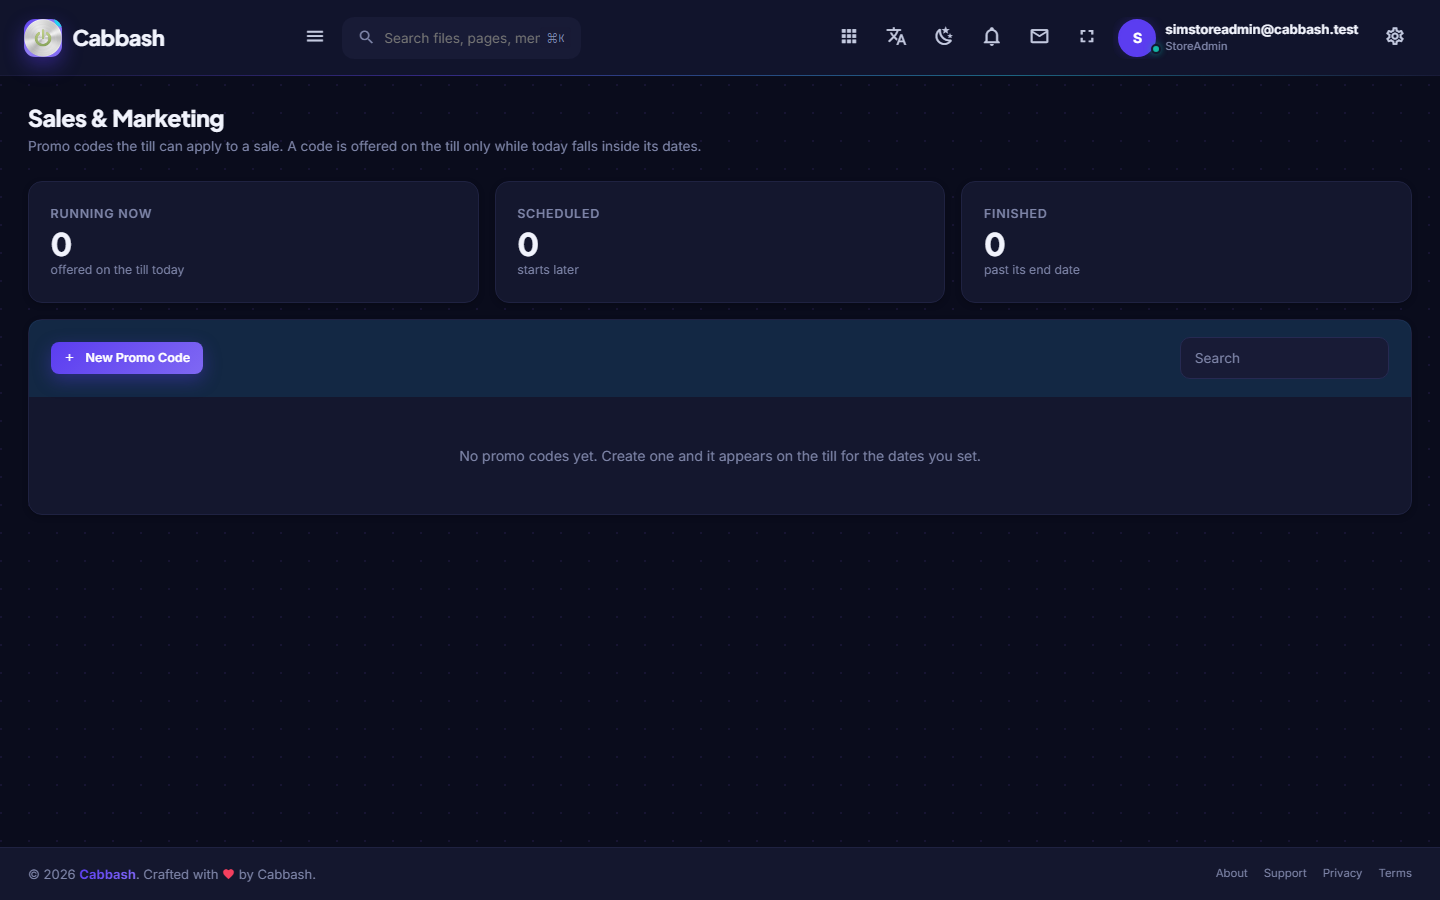
Task: Create a New Promo Code
Action: [x=127, y=358]
